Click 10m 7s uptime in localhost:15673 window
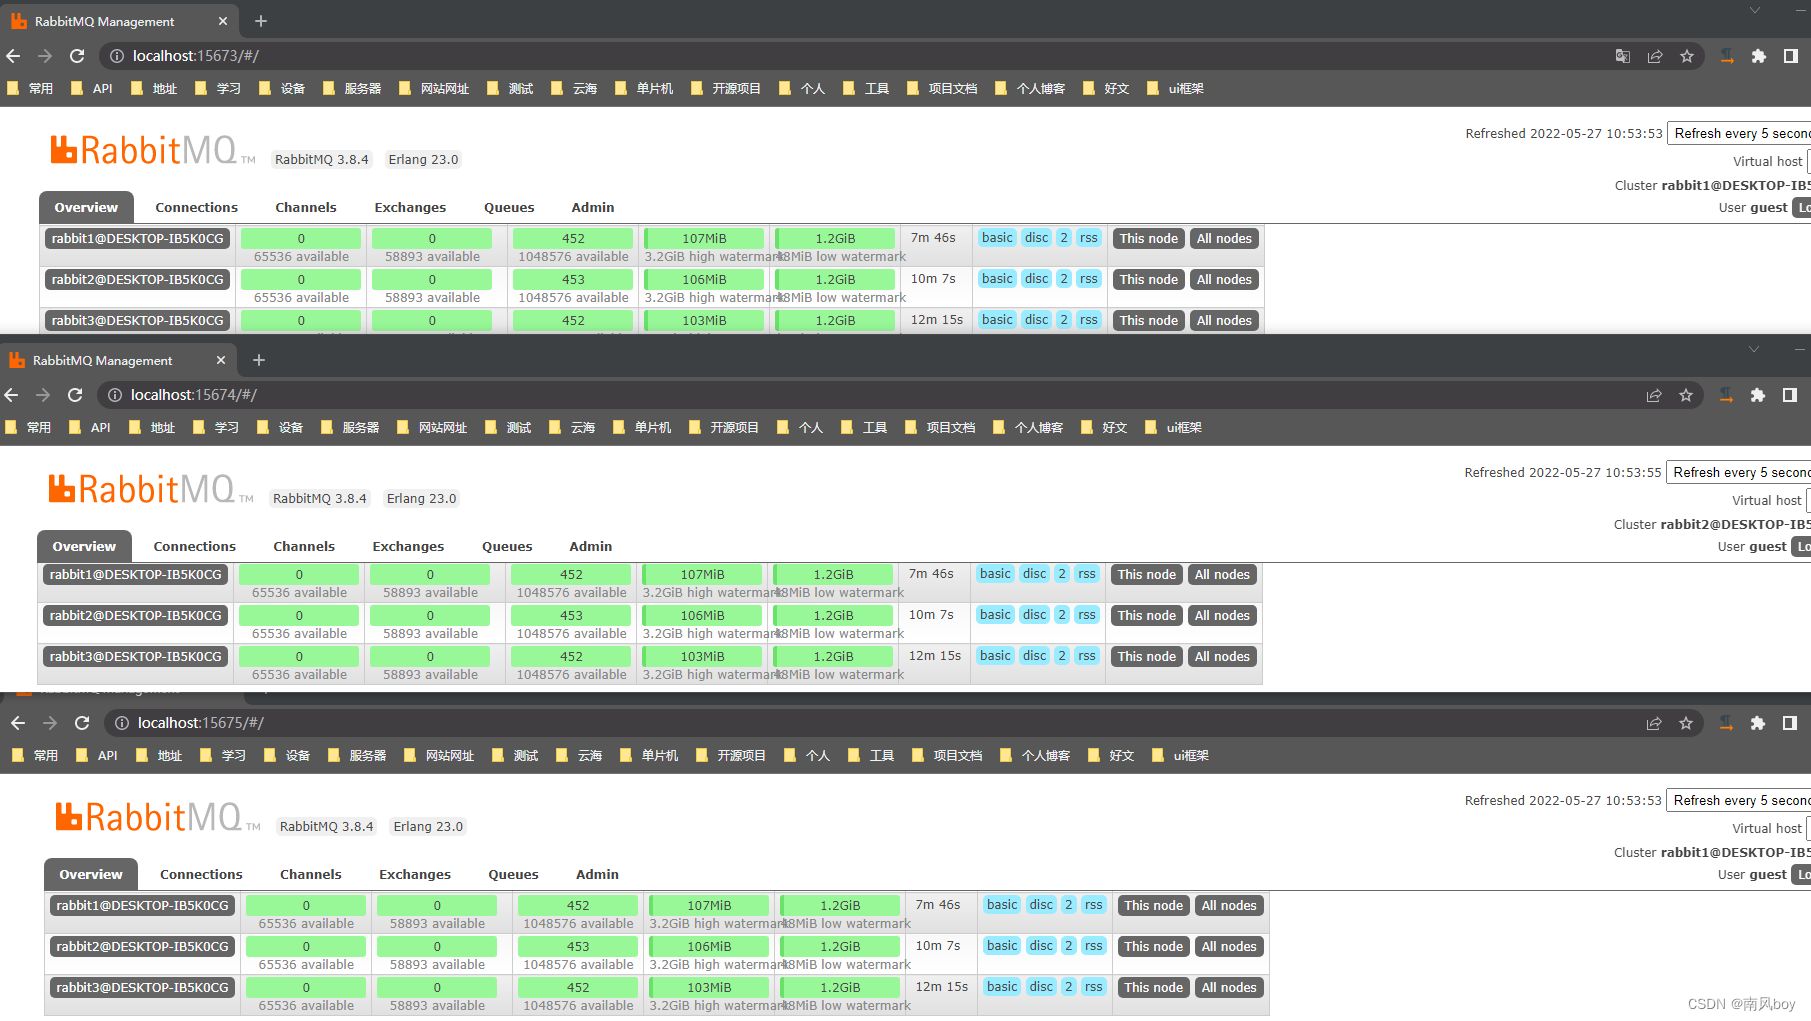Viewport: 1811px width, 1021px height. 933,279
